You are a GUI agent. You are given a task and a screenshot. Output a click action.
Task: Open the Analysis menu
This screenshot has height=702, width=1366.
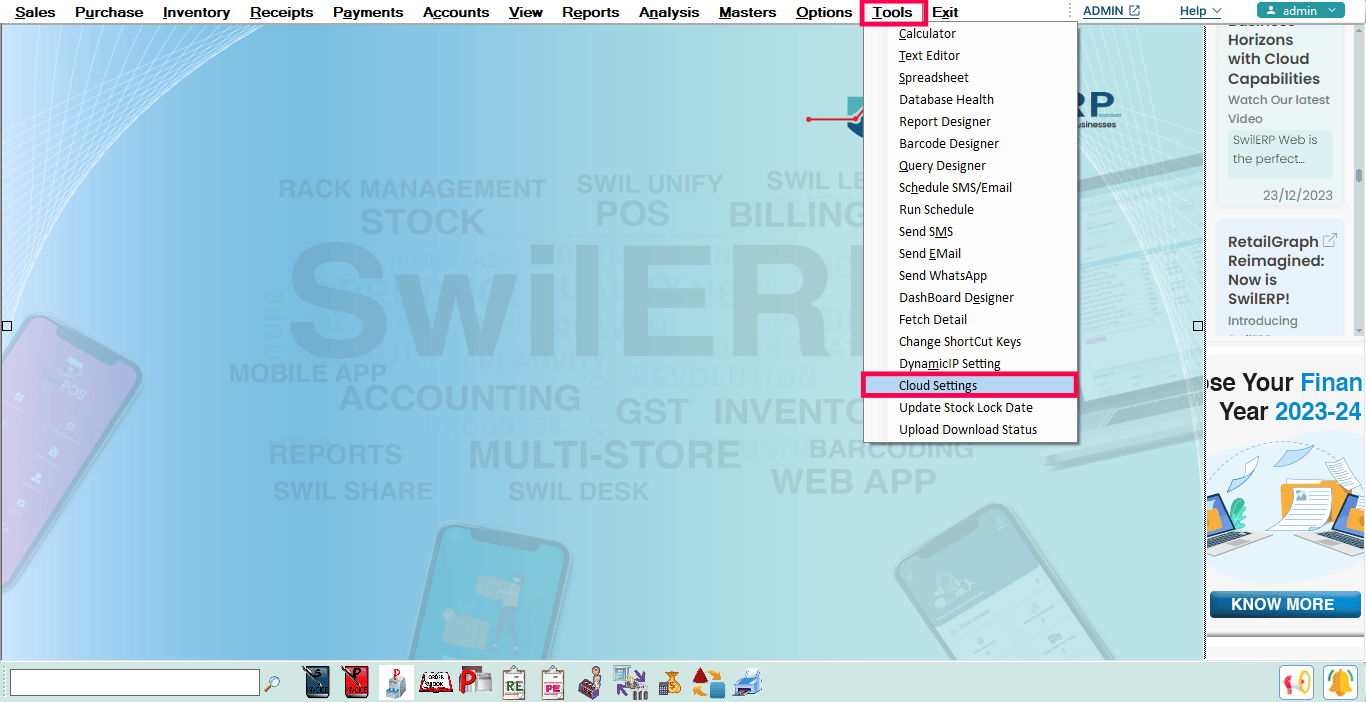coord(669,12)
